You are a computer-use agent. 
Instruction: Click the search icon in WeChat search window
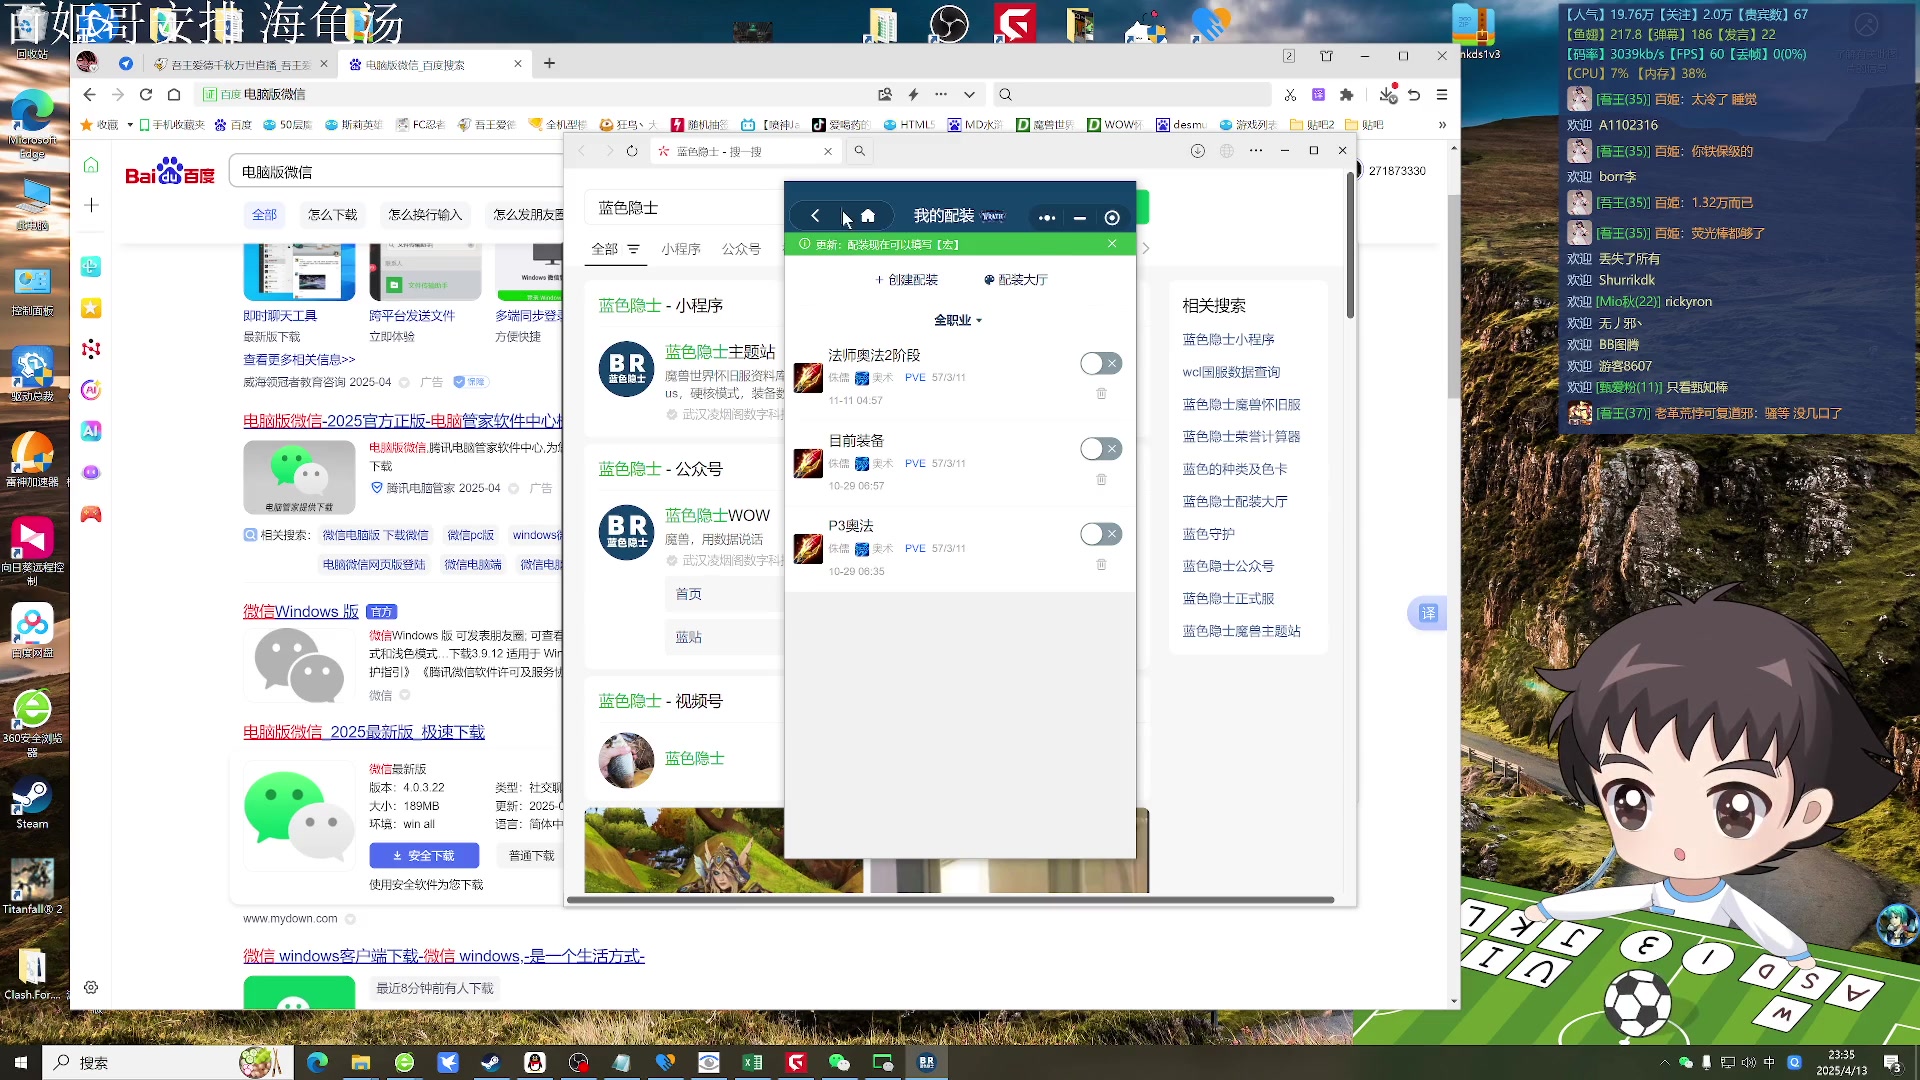859,151
